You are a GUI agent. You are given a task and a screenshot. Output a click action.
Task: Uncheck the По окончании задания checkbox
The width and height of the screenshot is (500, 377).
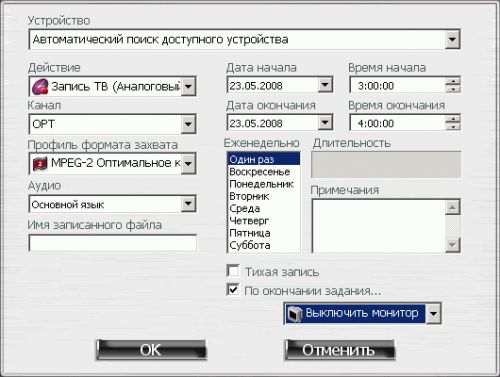tap(233, 289)
